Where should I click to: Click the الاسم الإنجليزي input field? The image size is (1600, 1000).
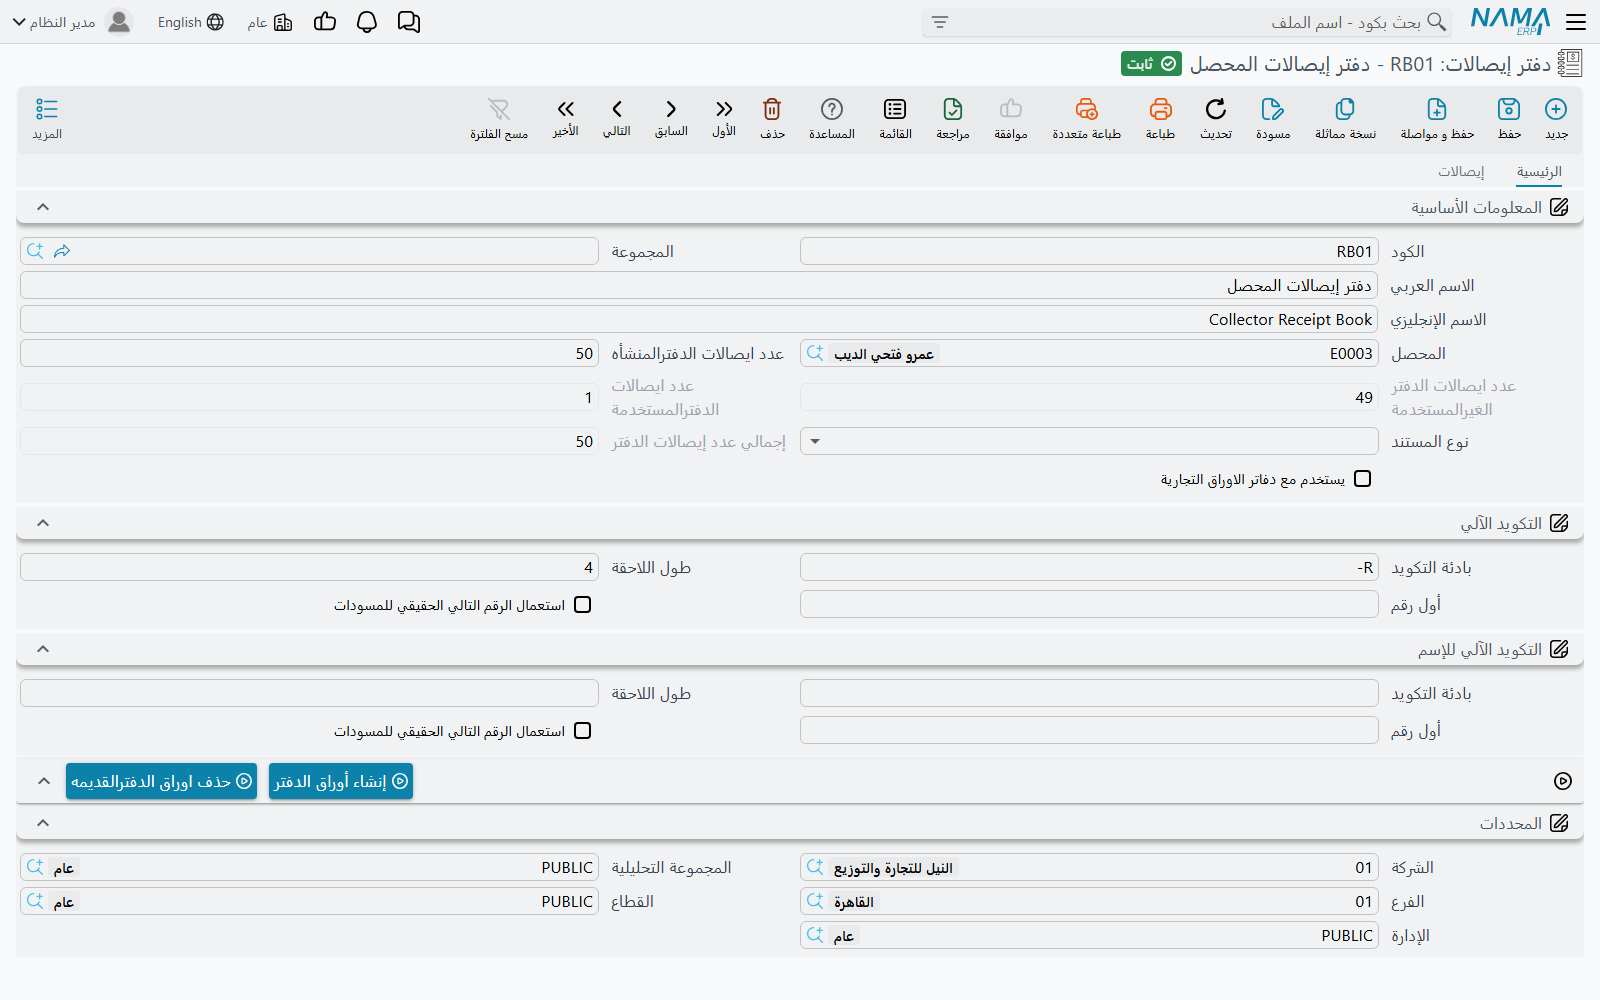coord(699,319)
